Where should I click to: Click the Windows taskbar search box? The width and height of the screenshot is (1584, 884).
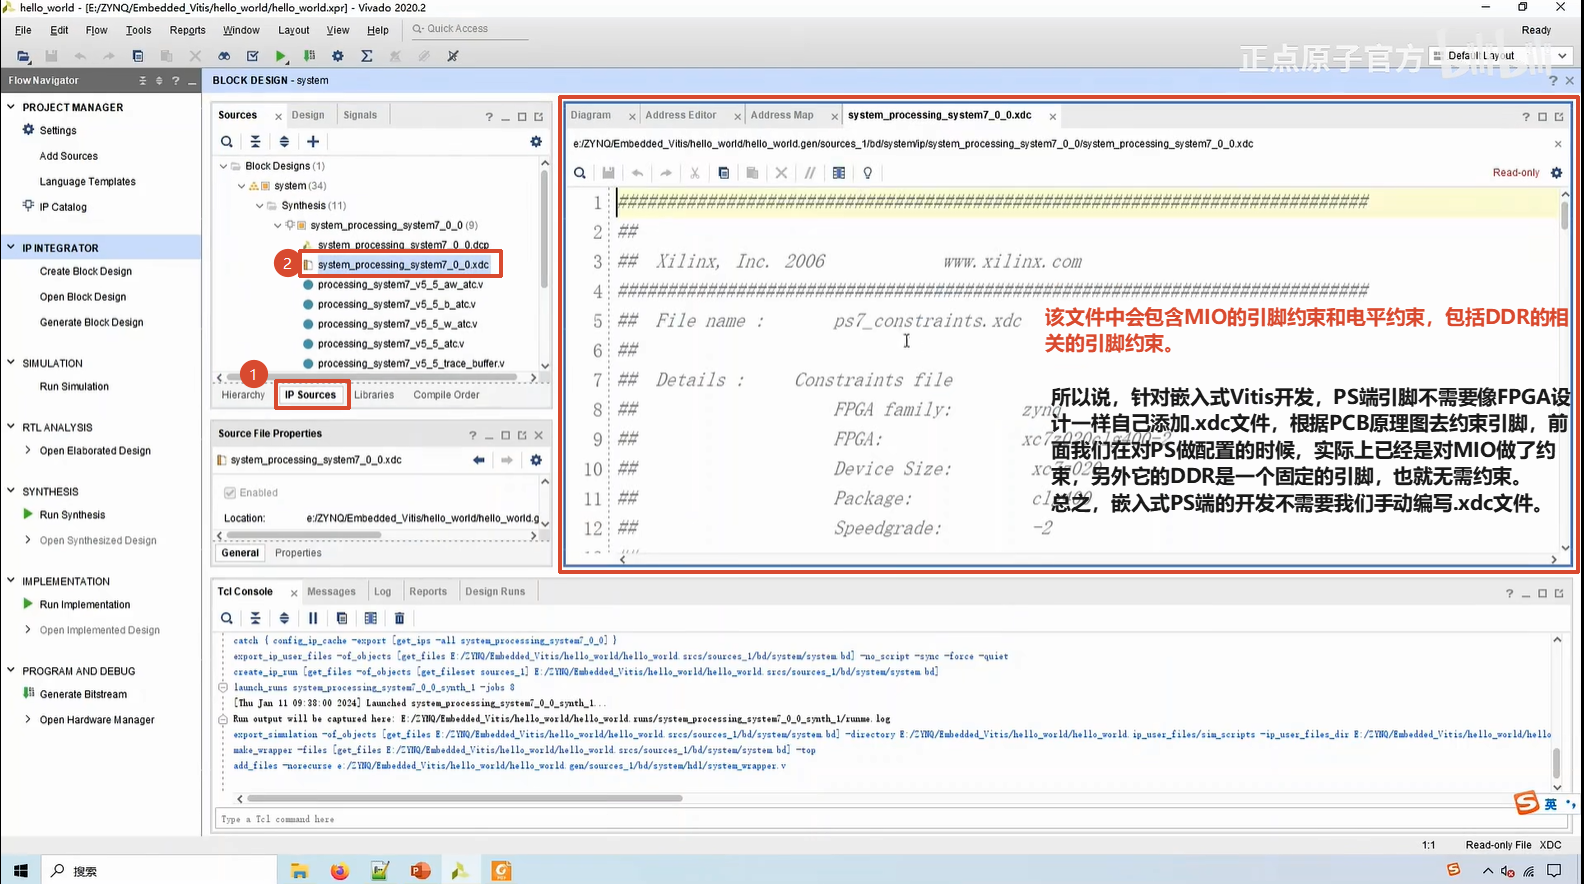160,871
